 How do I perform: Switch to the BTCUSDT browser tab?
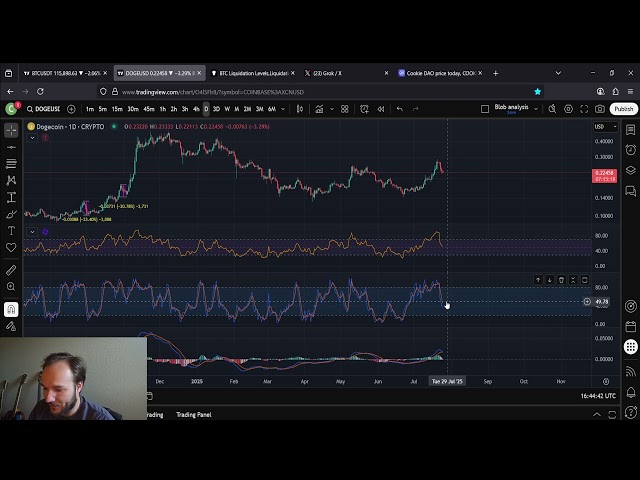tap(54, 73)
